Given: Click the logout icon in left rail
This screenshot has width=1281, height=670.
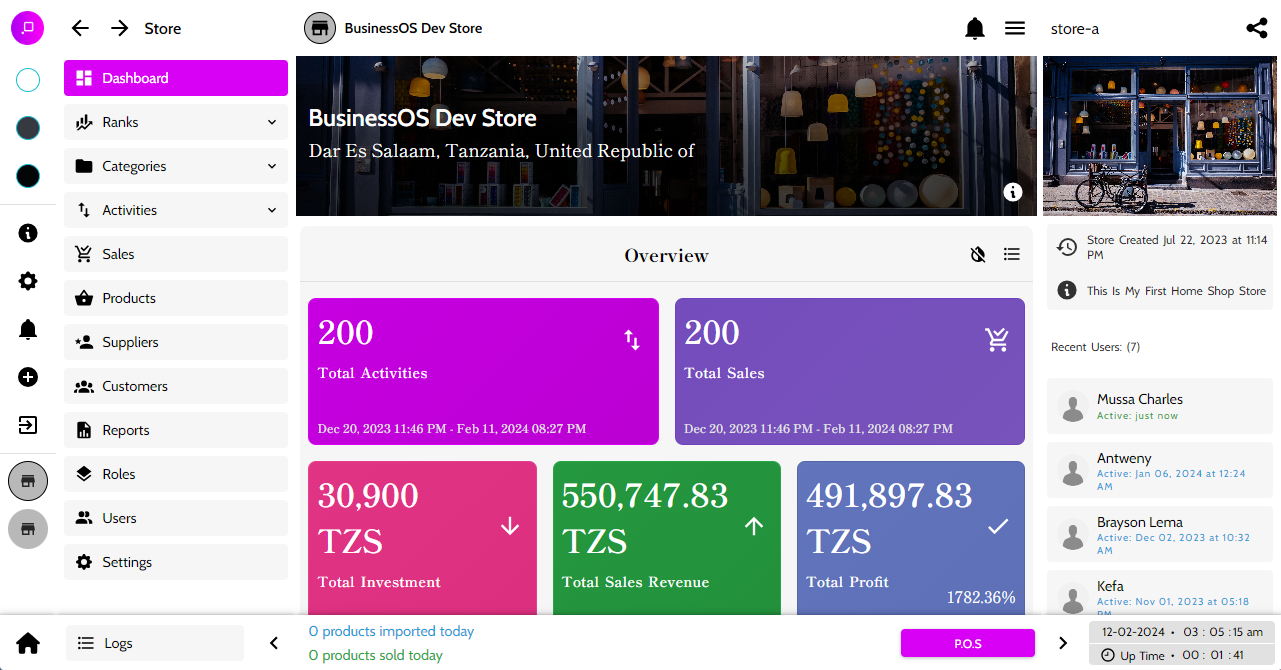Looking at the screenshot, I should 28,425.
